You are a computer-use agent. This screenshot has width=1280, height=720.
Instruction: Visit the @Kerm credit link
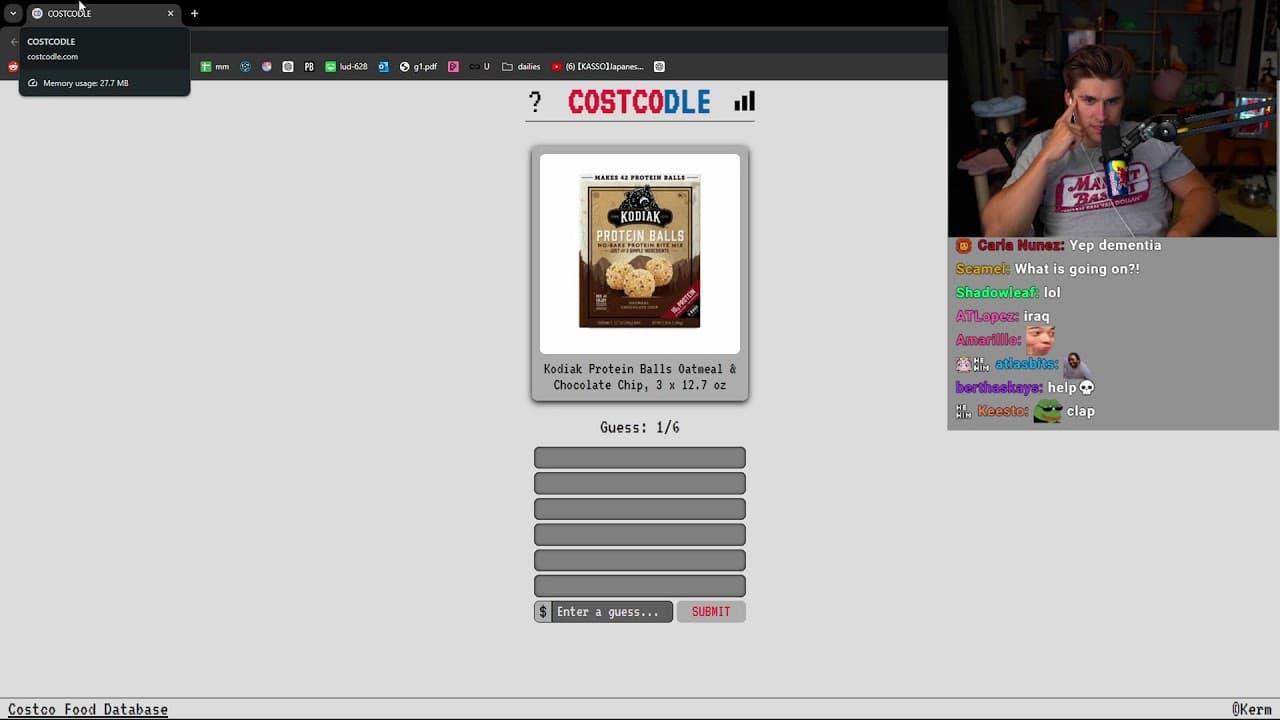1251,709
